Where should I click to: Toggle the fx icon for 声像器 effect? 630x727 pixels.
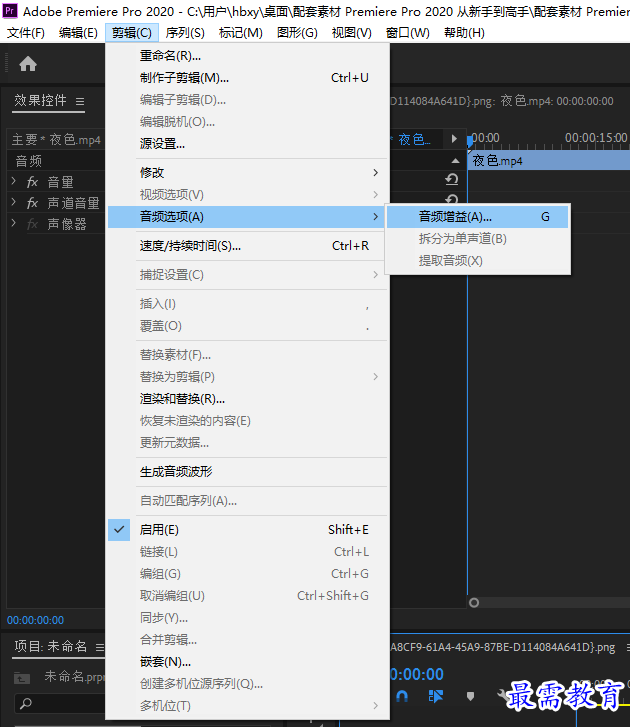(32, 224)
